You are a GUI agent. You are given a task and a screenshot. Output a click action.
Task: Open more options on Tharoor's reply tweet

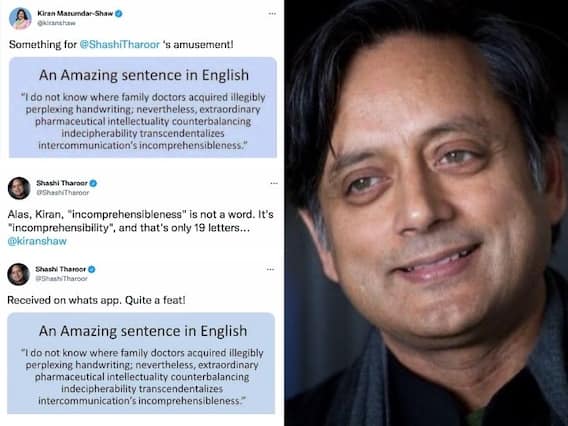tap(274, 183)
